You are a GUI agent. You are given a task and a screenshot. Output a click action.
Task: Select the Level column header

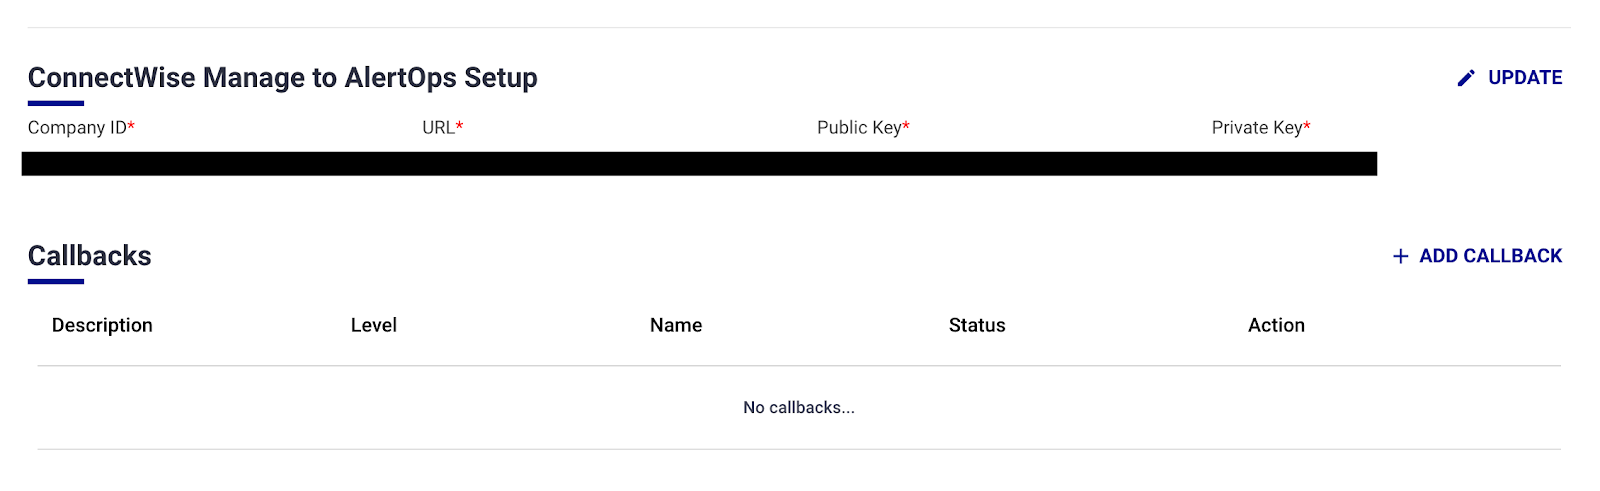(374, 325)
